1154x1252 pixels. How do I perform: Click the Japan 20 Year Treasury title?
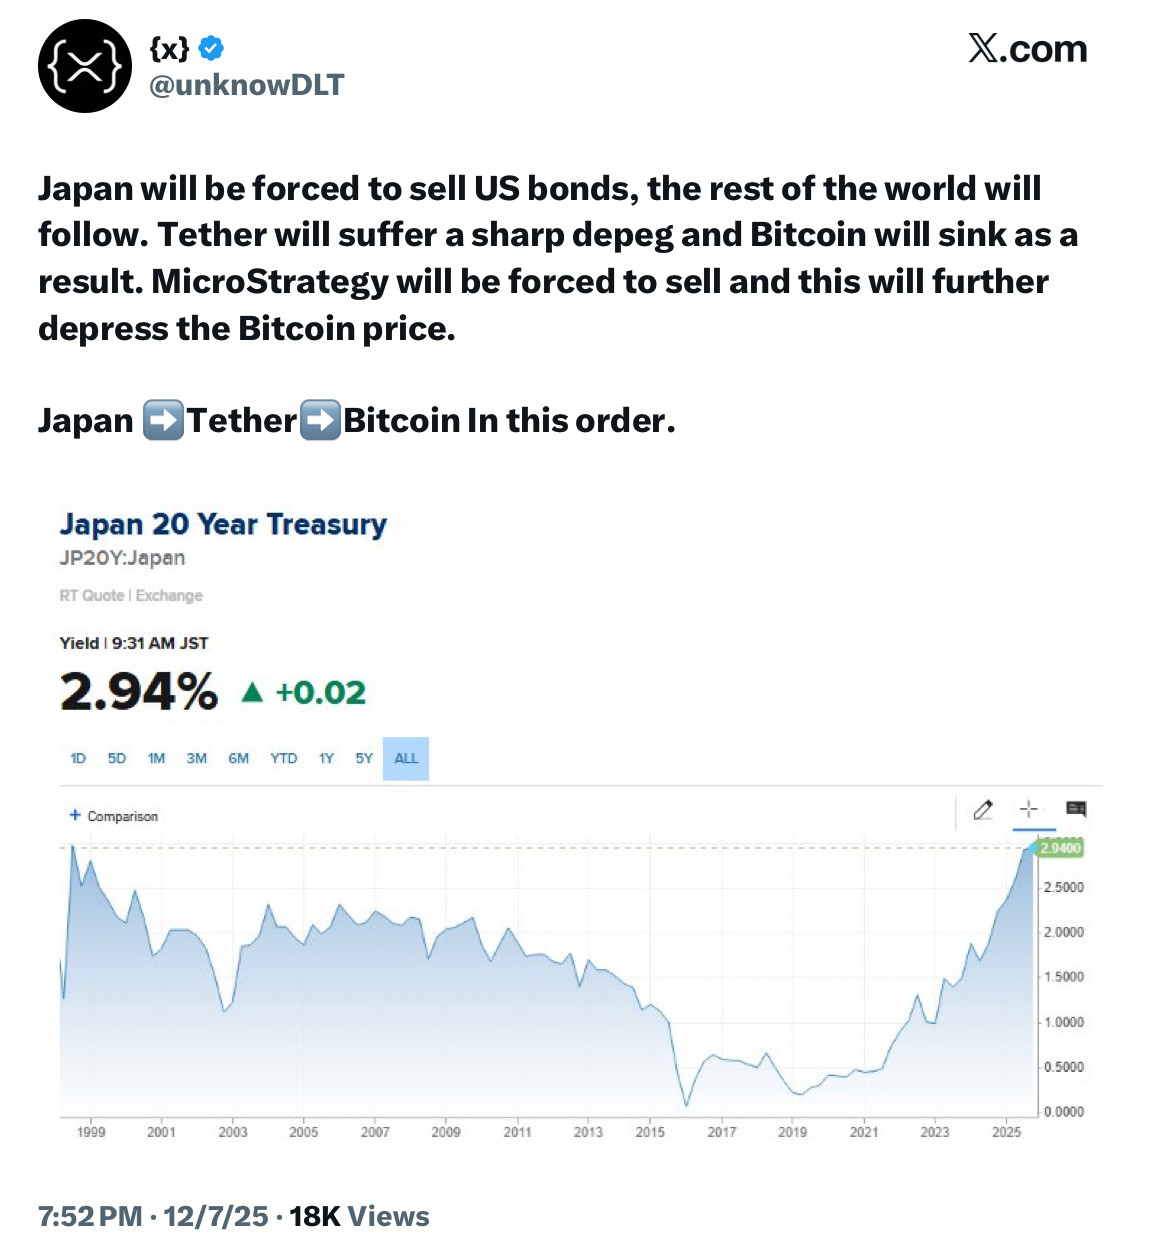[x=223, y=524]
